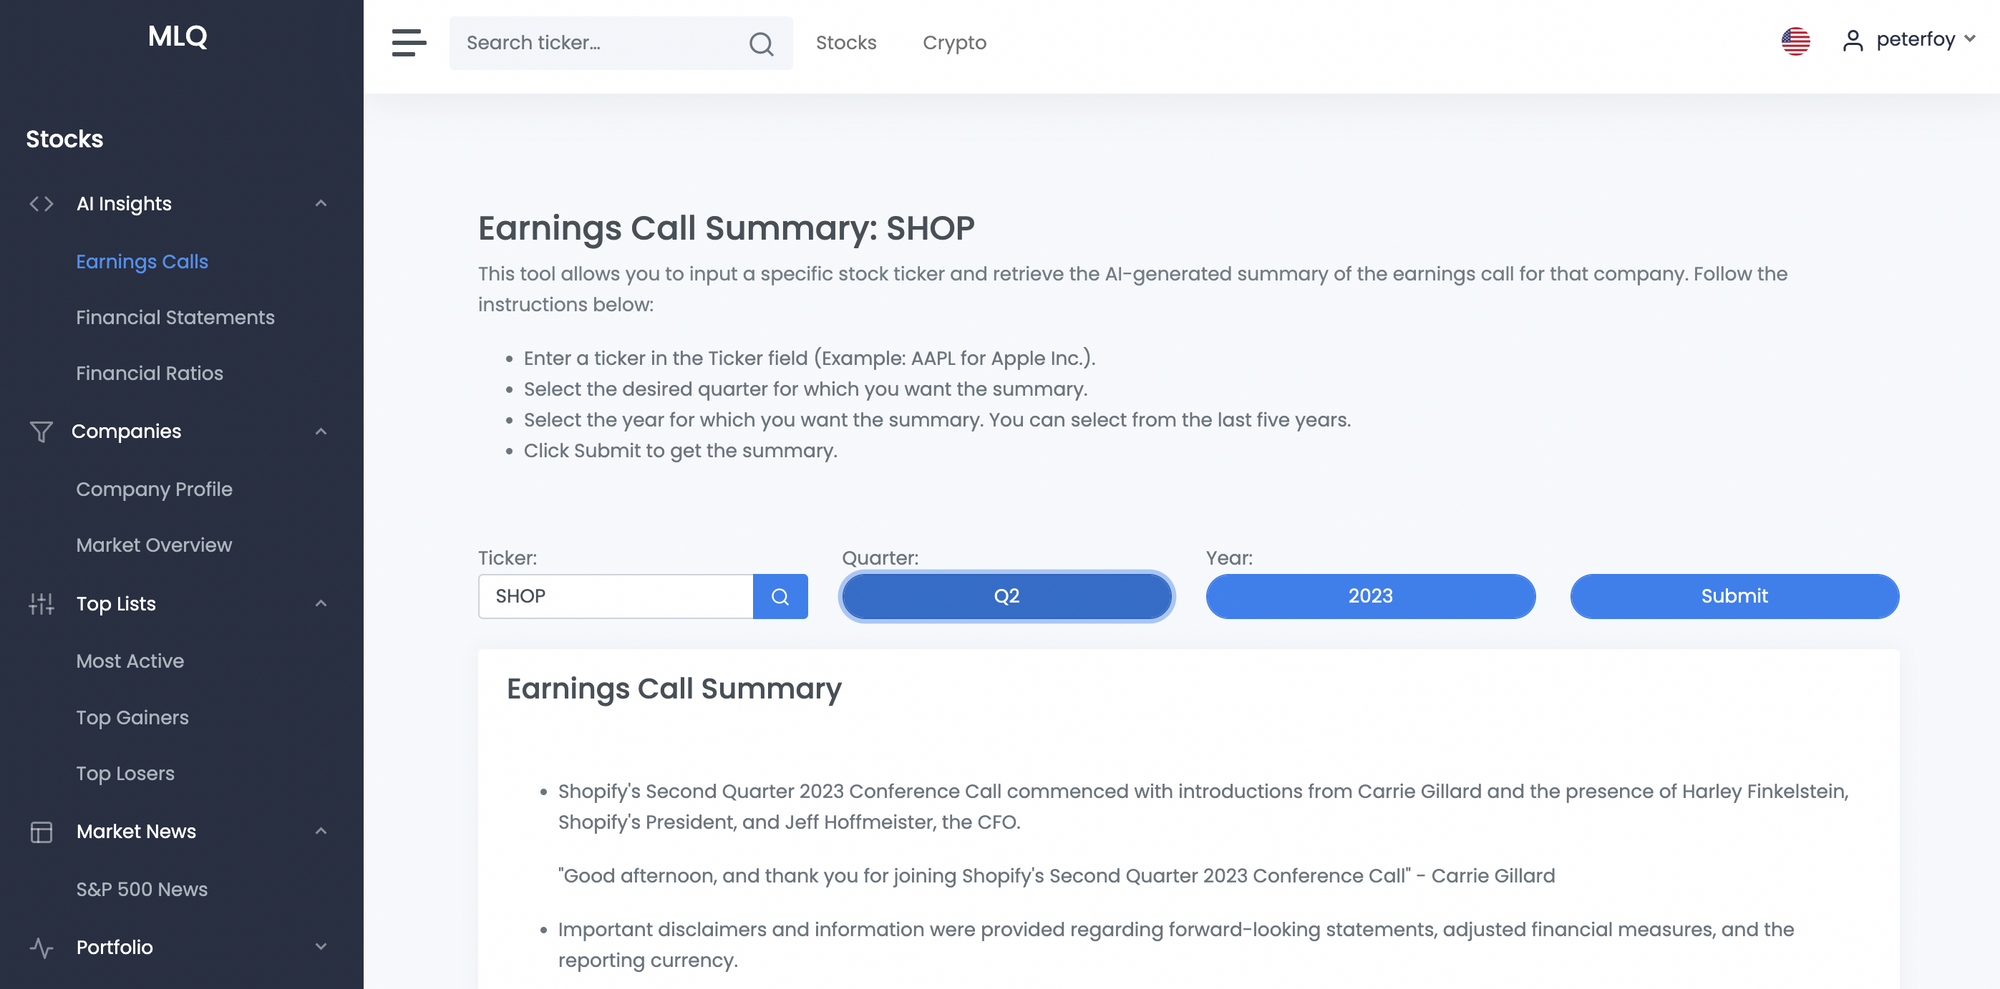The width and height of the screenshot is (2000, 989).
Task: Click the peterfoy username
Action: [1915, 40]
